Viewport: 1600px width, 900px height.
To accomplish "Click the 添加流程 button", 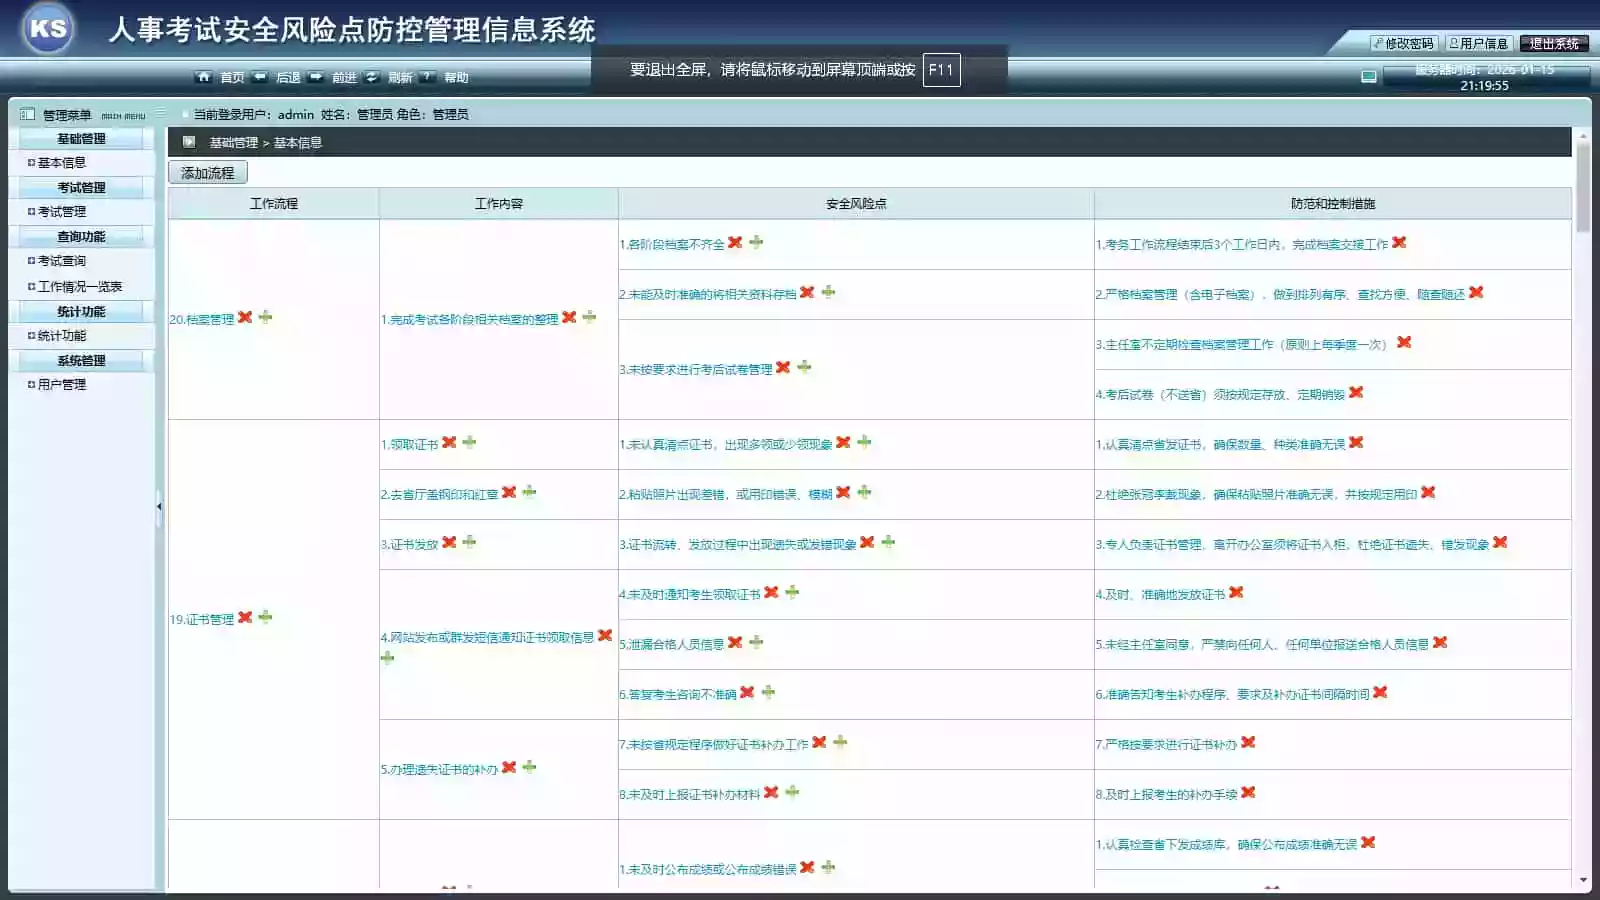I will coord(208,173).
